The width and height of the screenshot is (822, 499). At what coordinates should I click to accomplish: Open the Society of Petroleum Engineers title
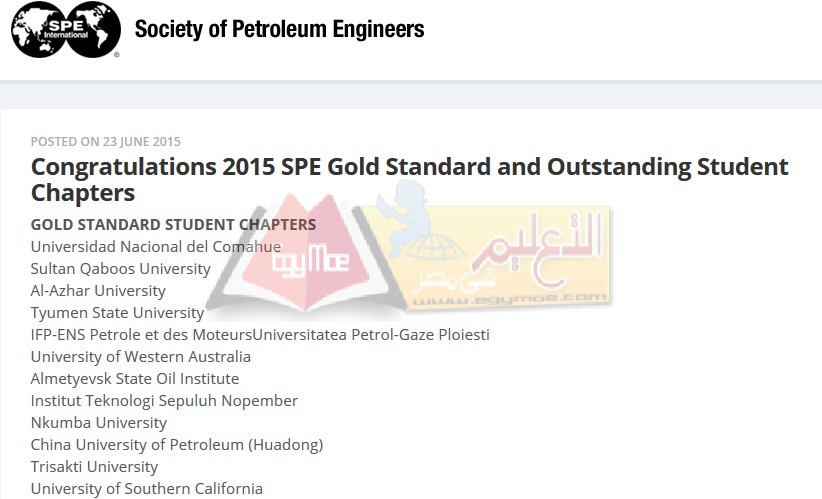tap(279, 29)
